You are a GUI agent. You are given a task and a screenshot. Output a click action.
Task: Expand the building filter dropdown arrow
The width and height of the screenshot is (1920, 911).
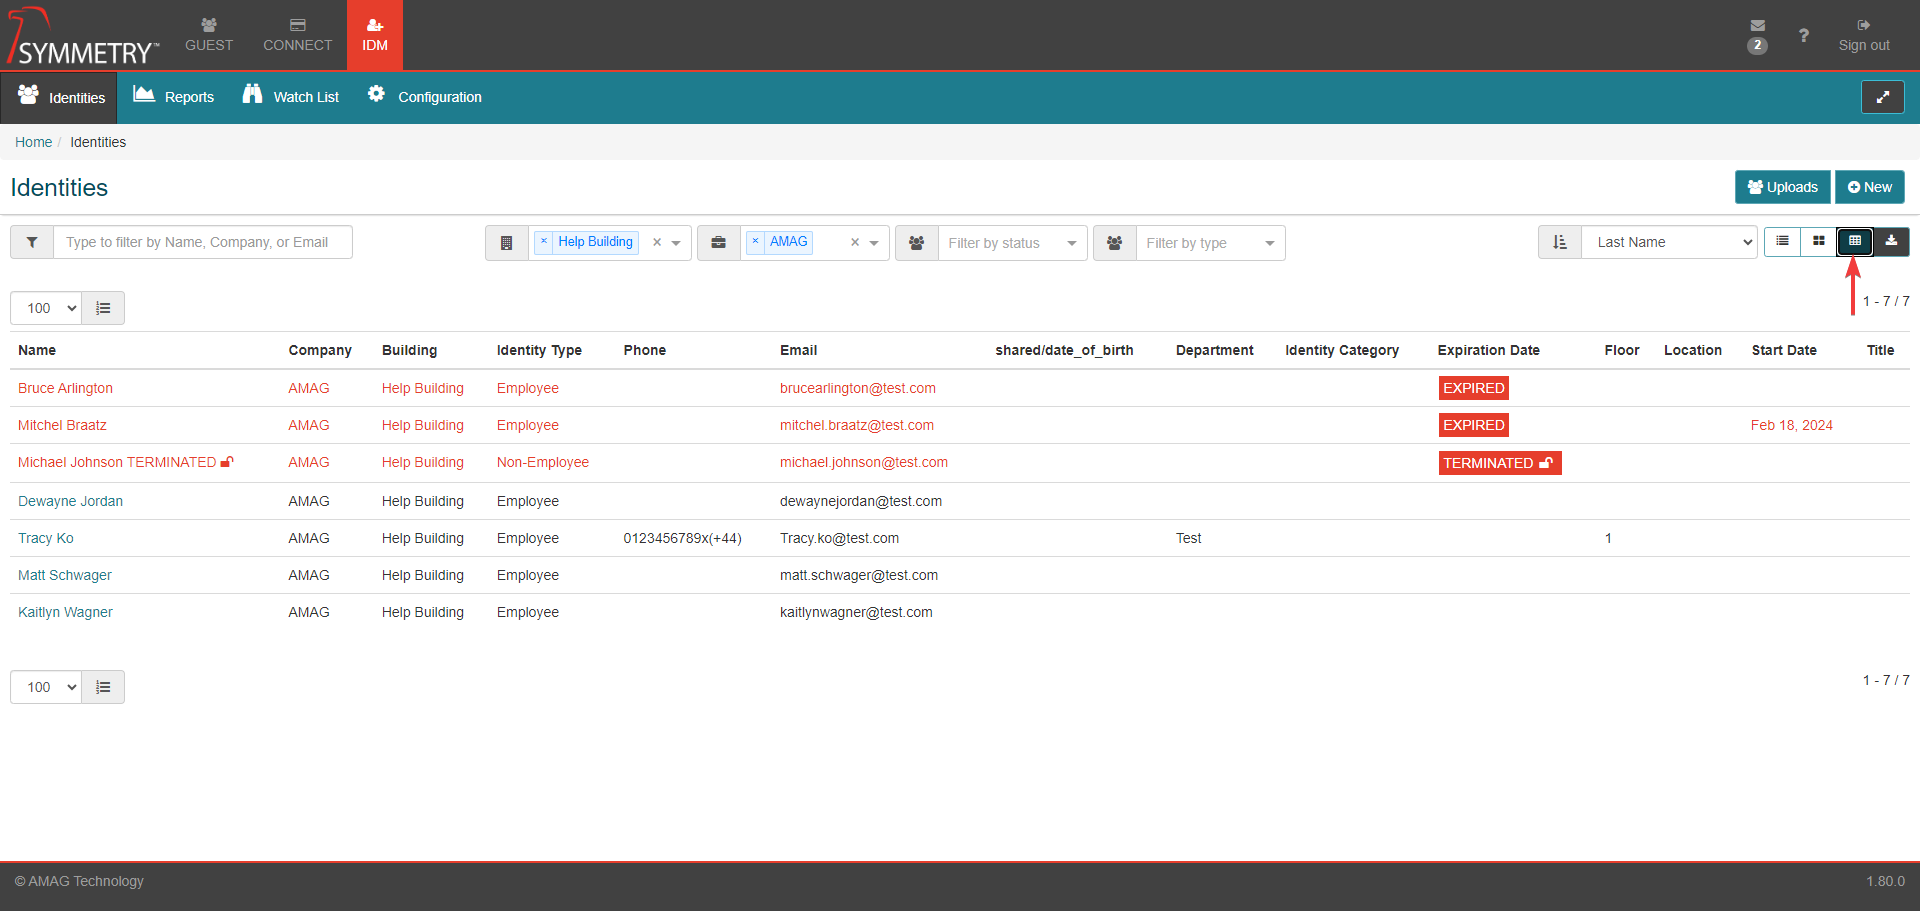point(677,243)
